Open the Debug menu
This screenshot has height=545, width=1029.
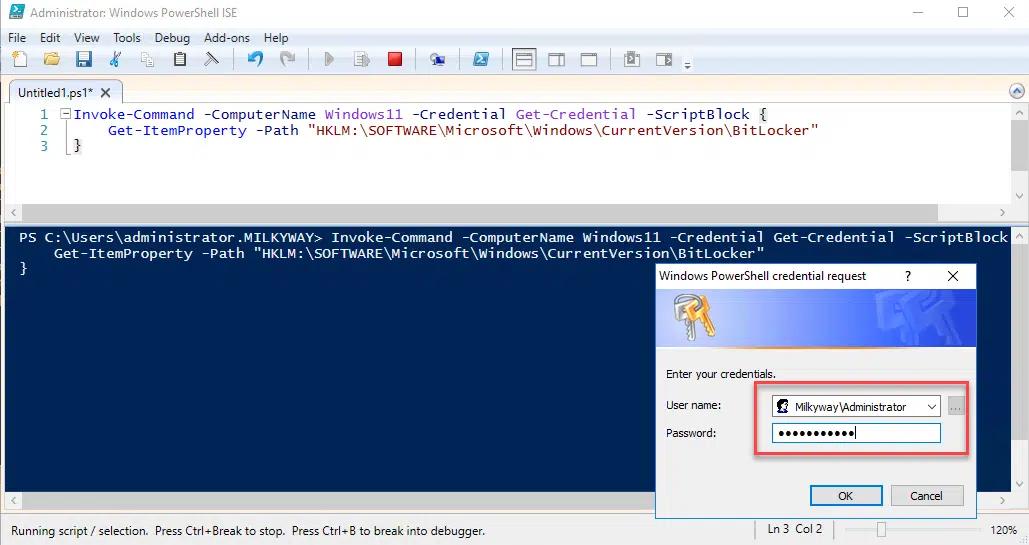tap(172, 37)
